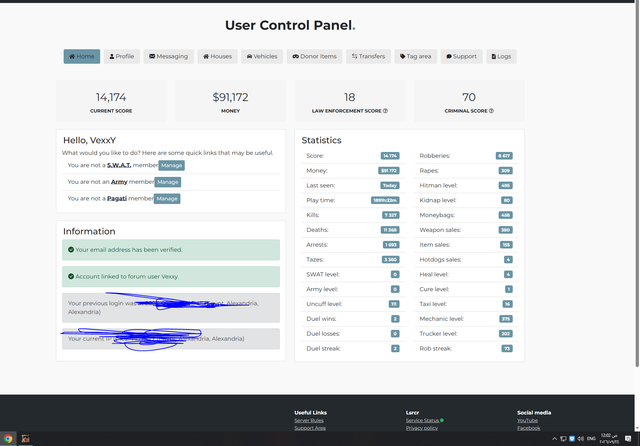640x446 pixels.
Task: Click the help icon beside Law Enforcement Score
Action: [385, 111]
